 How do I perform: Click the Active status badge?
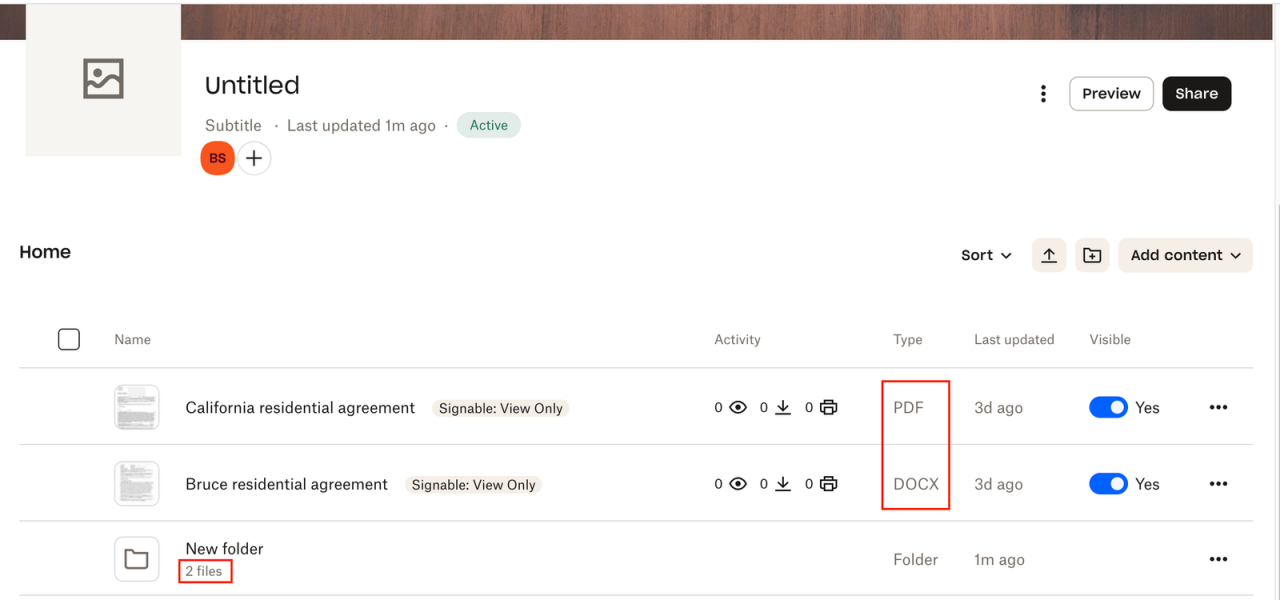pos(489,126)
